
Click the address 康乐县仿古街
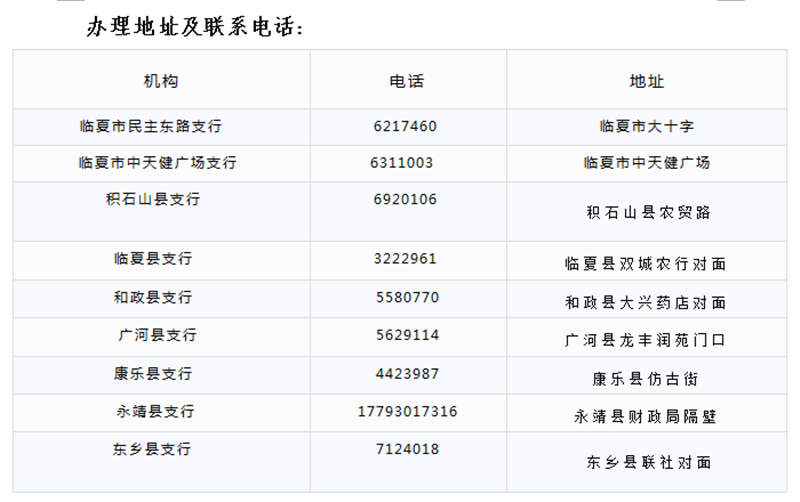645,379
